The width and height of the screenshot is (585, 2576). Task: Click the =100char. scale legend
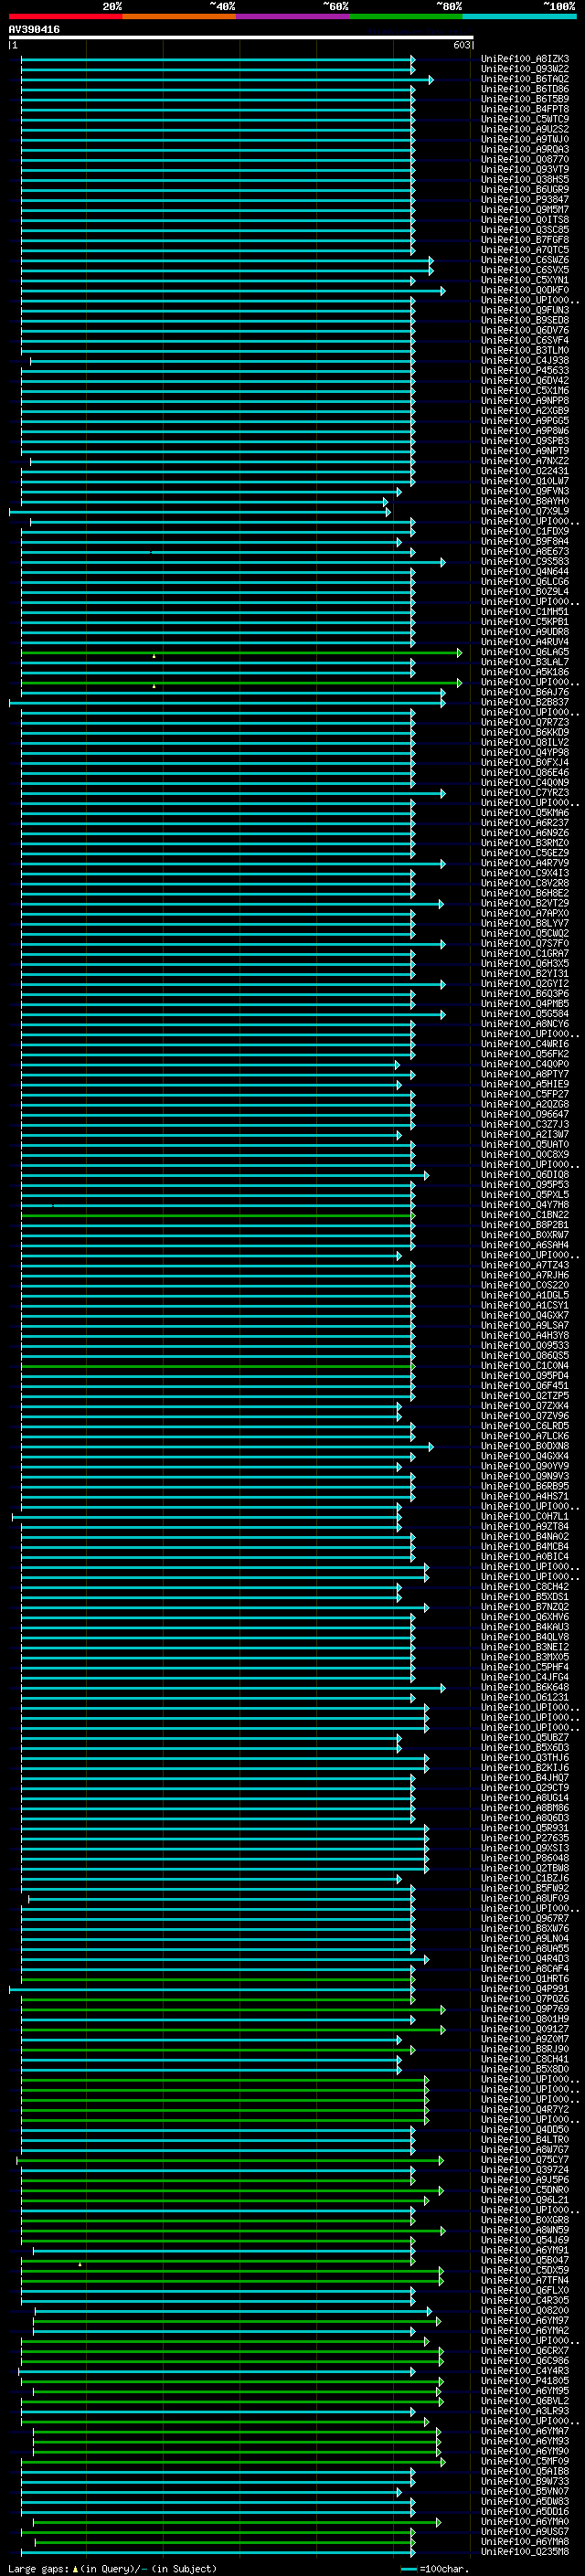tap(434, 2569)
